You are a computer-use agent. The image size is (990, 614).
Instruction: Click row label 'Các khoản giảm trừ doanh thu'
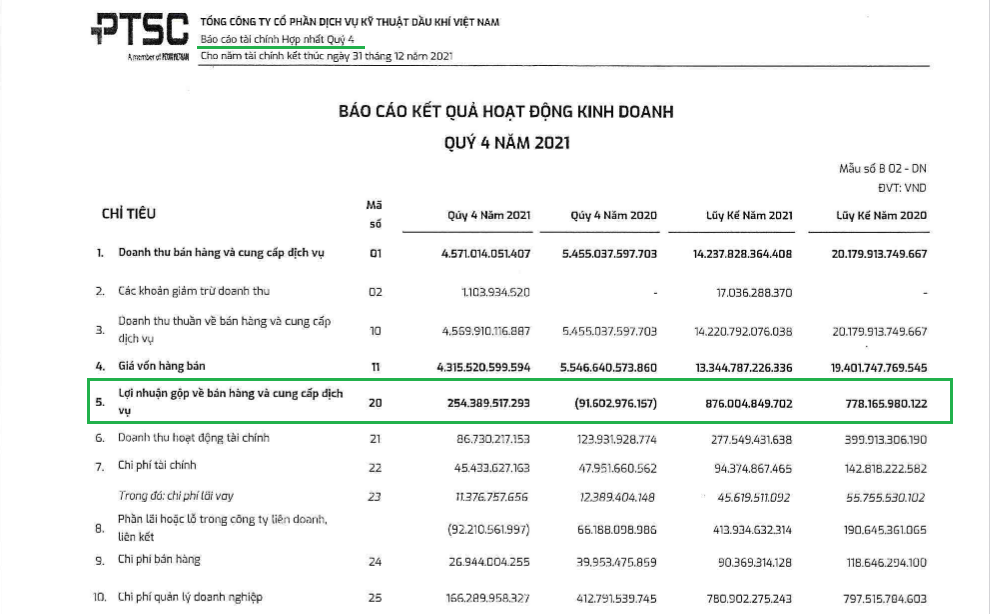(194, 291)
